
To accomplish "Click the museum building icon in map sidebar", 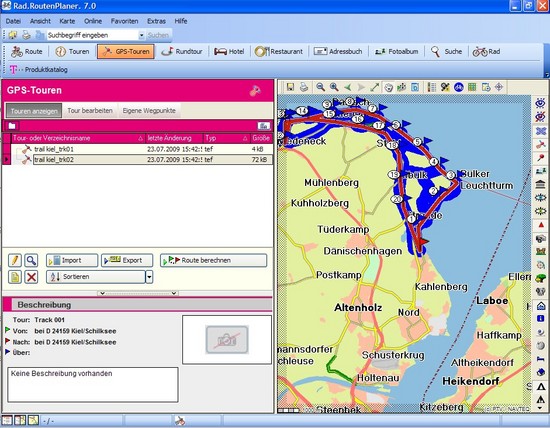I will coord(541,184).
